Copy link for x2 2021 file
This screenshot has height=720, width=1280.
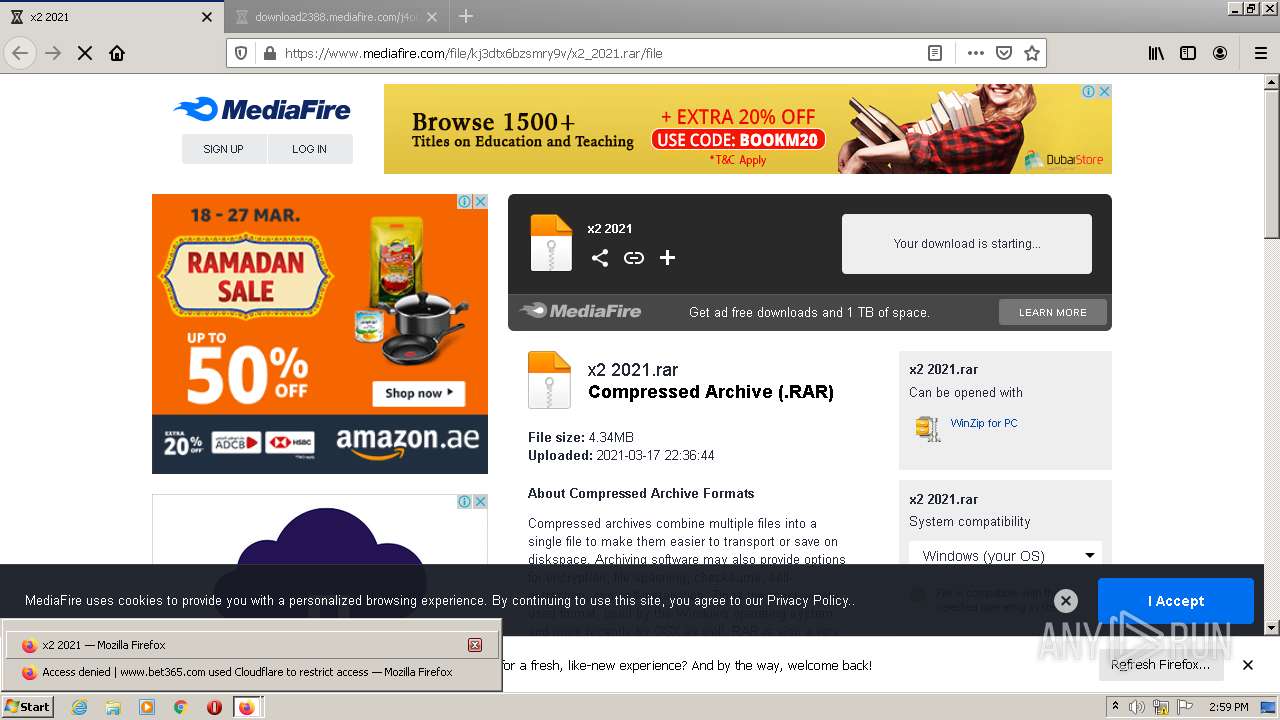point(634,258)
